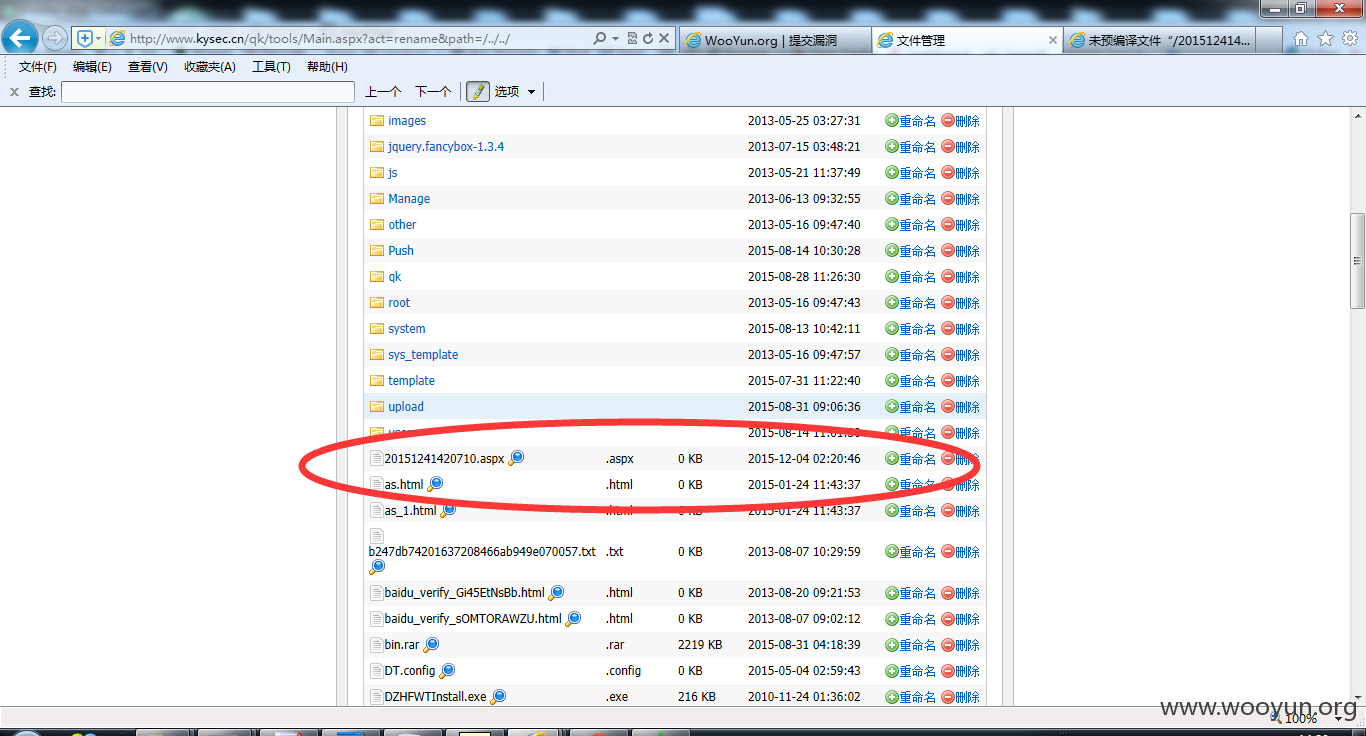Click inside the 查找 text field

click(208, 91)
